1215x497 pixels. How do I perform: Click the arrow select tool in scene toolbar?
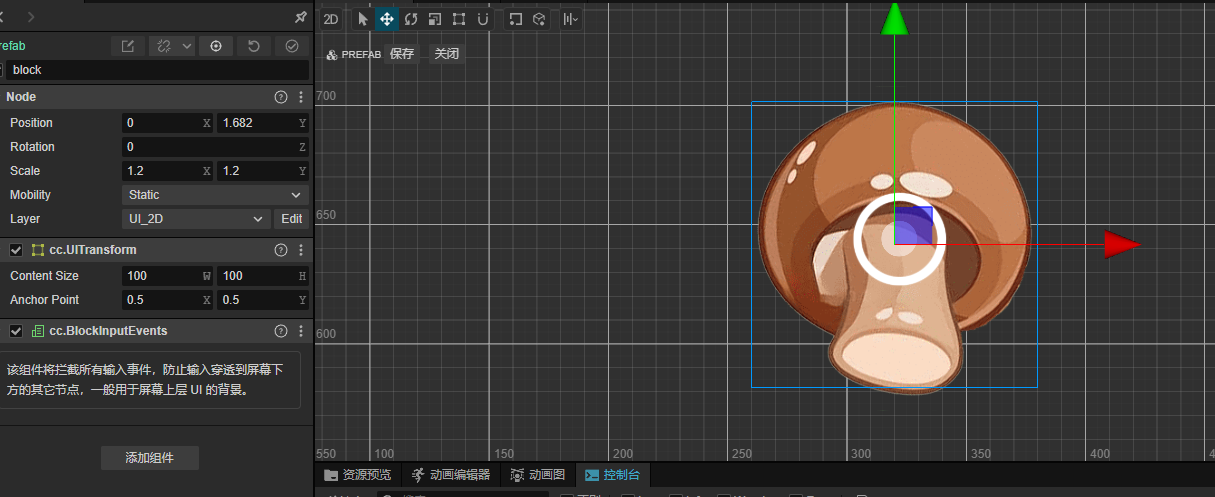click(362, 19)
